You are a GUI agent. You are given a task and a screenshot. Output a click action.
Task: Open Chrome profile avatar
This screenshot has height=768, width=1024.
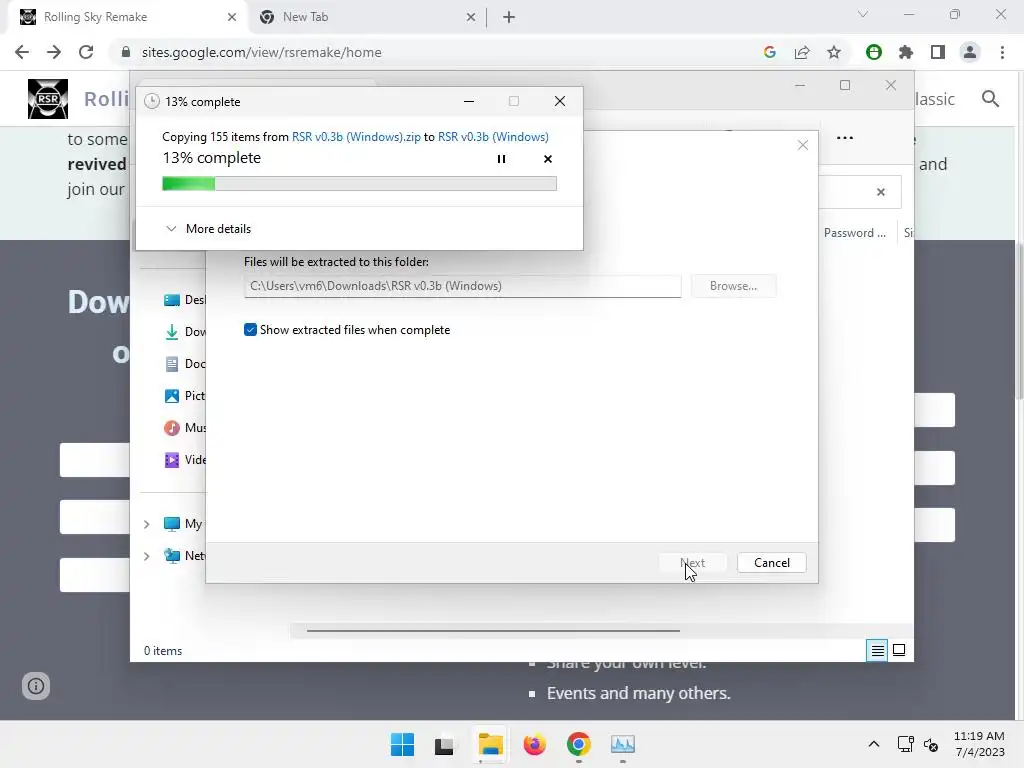pos(970,52)
